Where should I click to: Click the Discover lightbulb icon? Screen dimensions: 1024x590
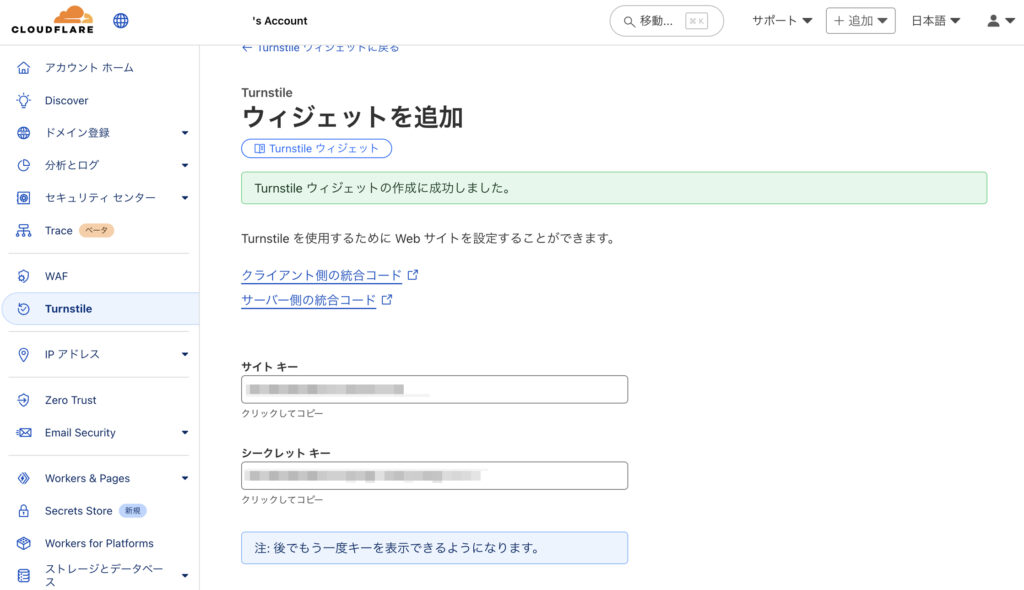(24, 100)
